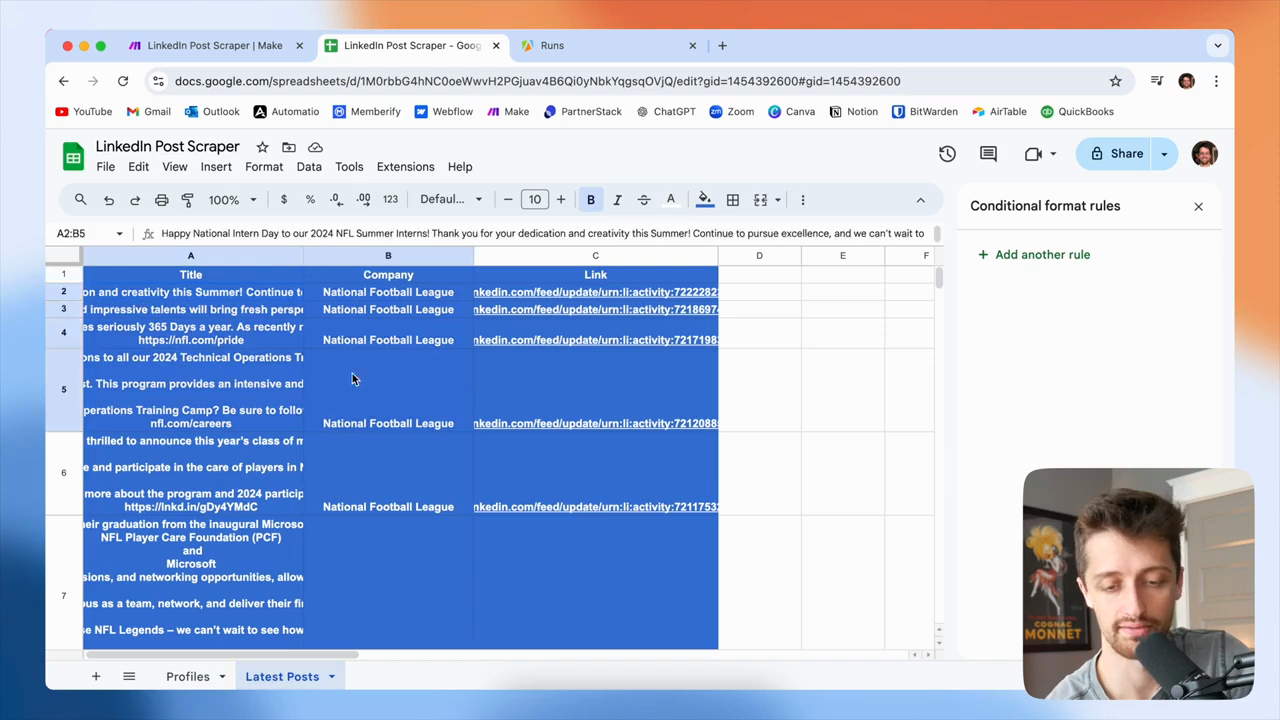
Task: Open Profiles tab dropdown arrow
Action: (222, 677)
